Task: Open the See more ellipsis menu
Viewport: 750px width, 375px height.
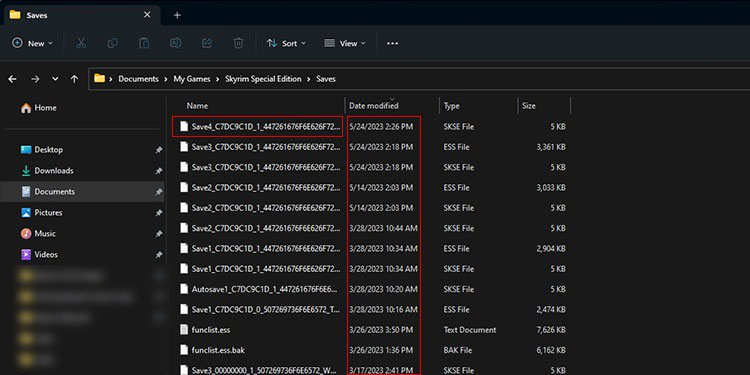Action: pos(392,43)
